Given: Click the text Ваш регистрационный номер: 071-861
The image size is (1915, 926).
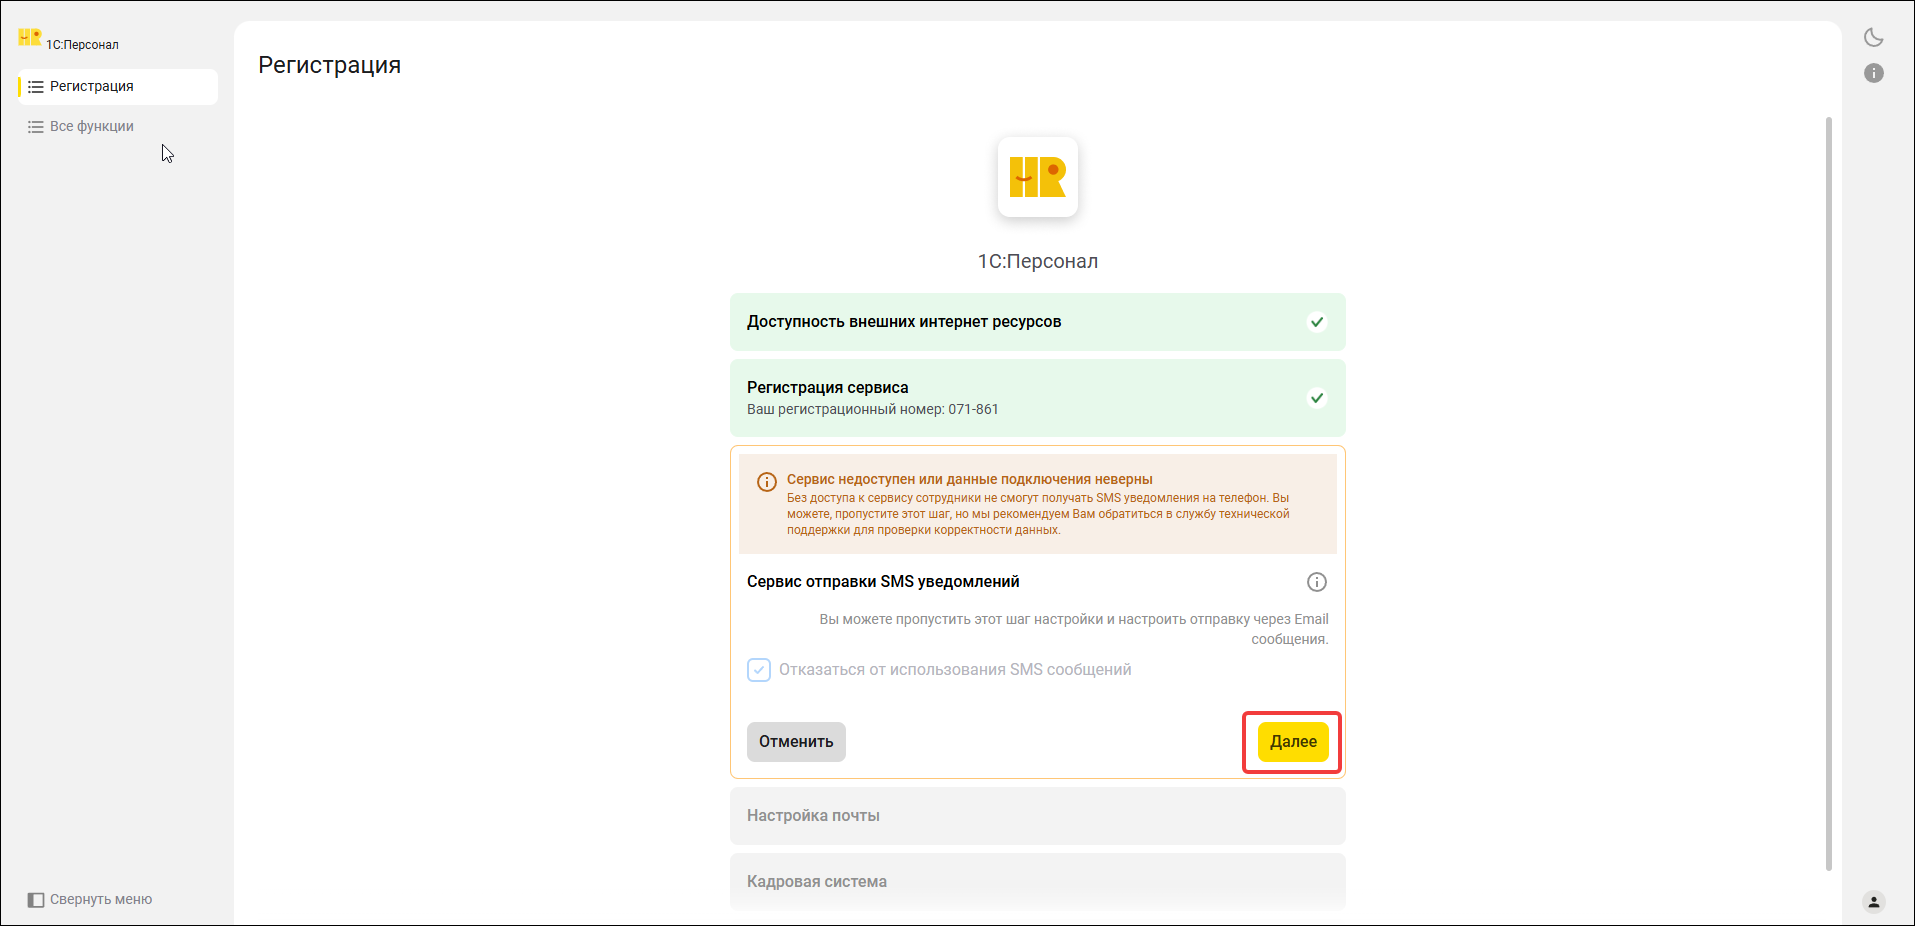Looking at the screenshot, I should pos(872,410).
